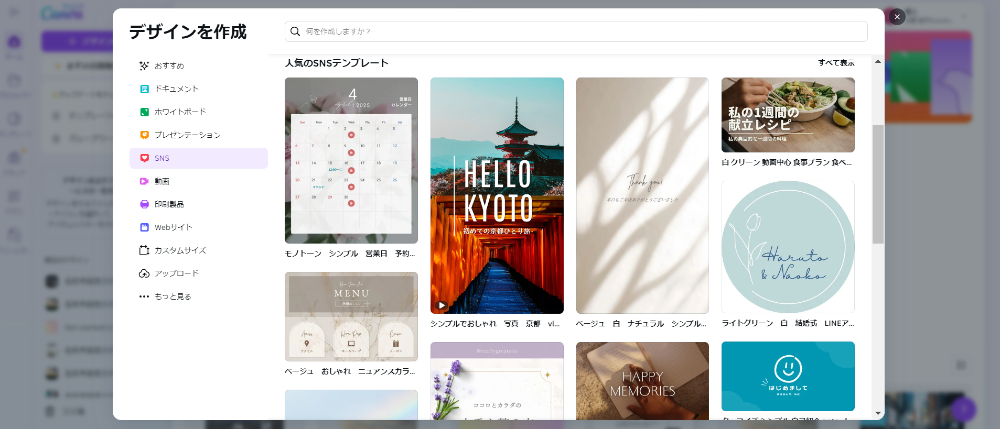
Task: Click caption モノトーン シンプル 営業日
Action: pos(350,254)
